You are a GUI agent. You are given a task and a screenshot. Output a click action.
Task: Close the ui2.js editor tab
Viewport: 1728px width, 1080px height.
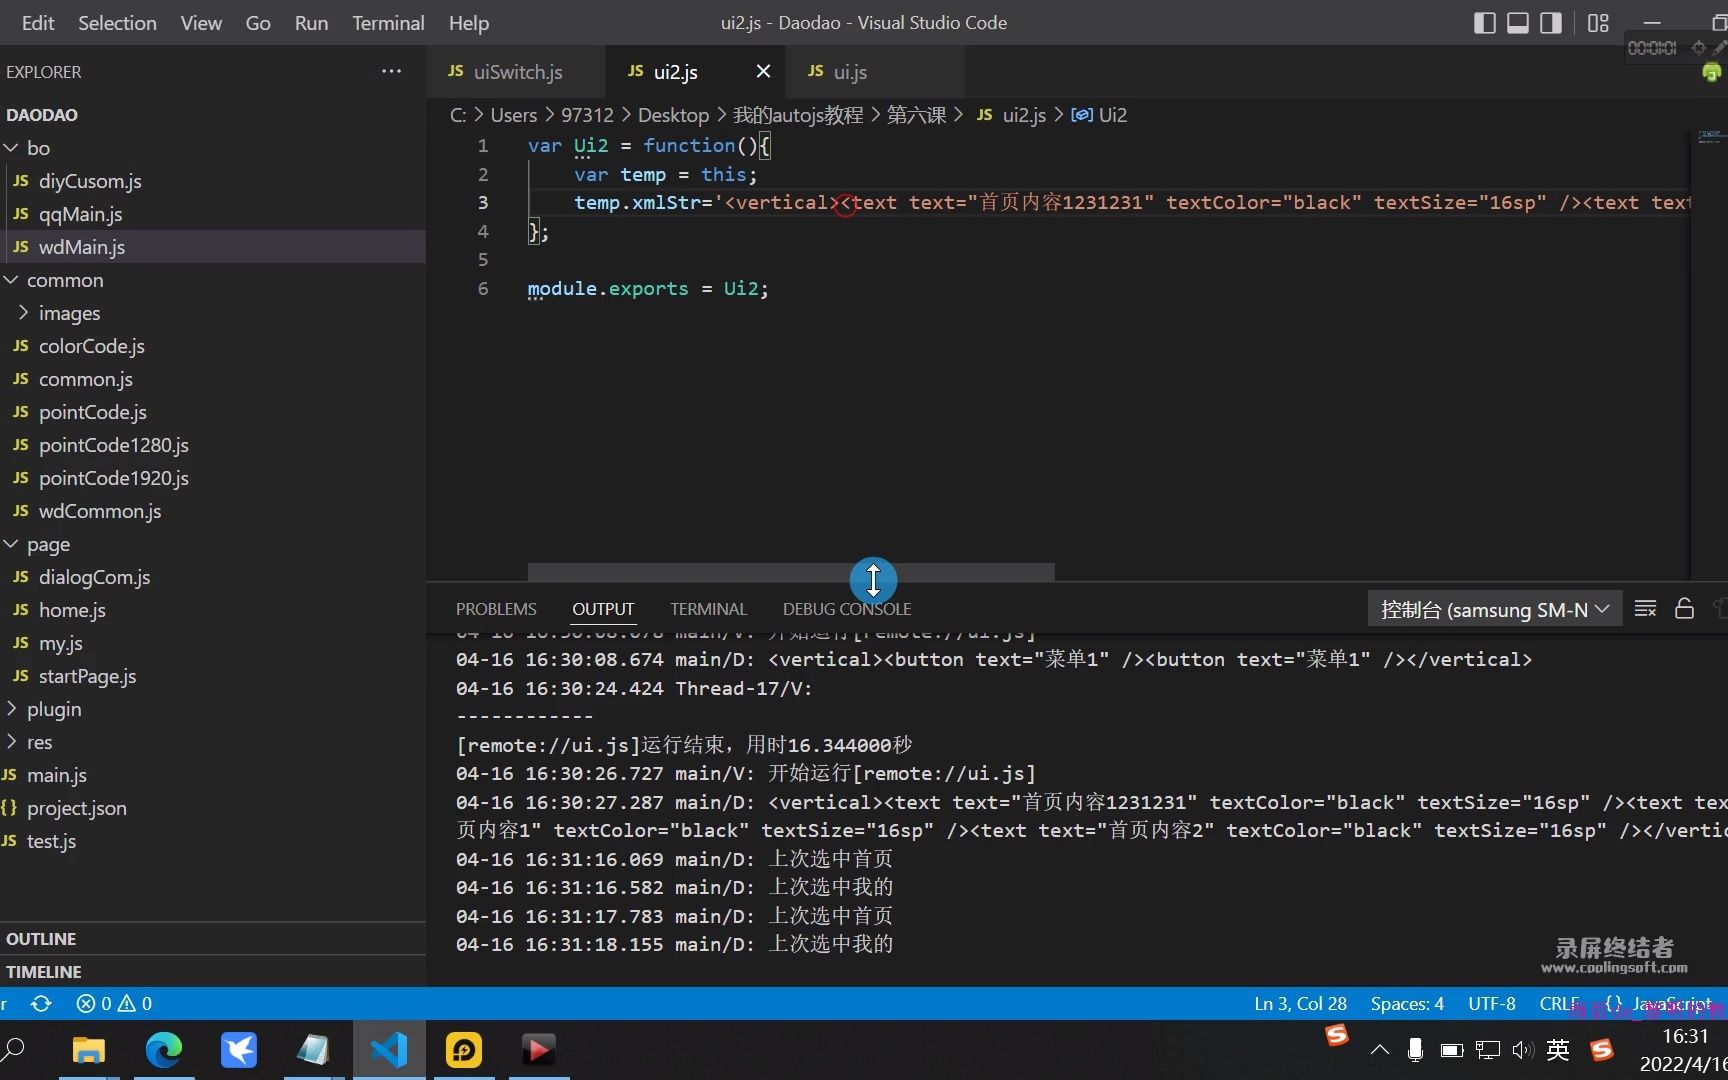coord(763,71)
